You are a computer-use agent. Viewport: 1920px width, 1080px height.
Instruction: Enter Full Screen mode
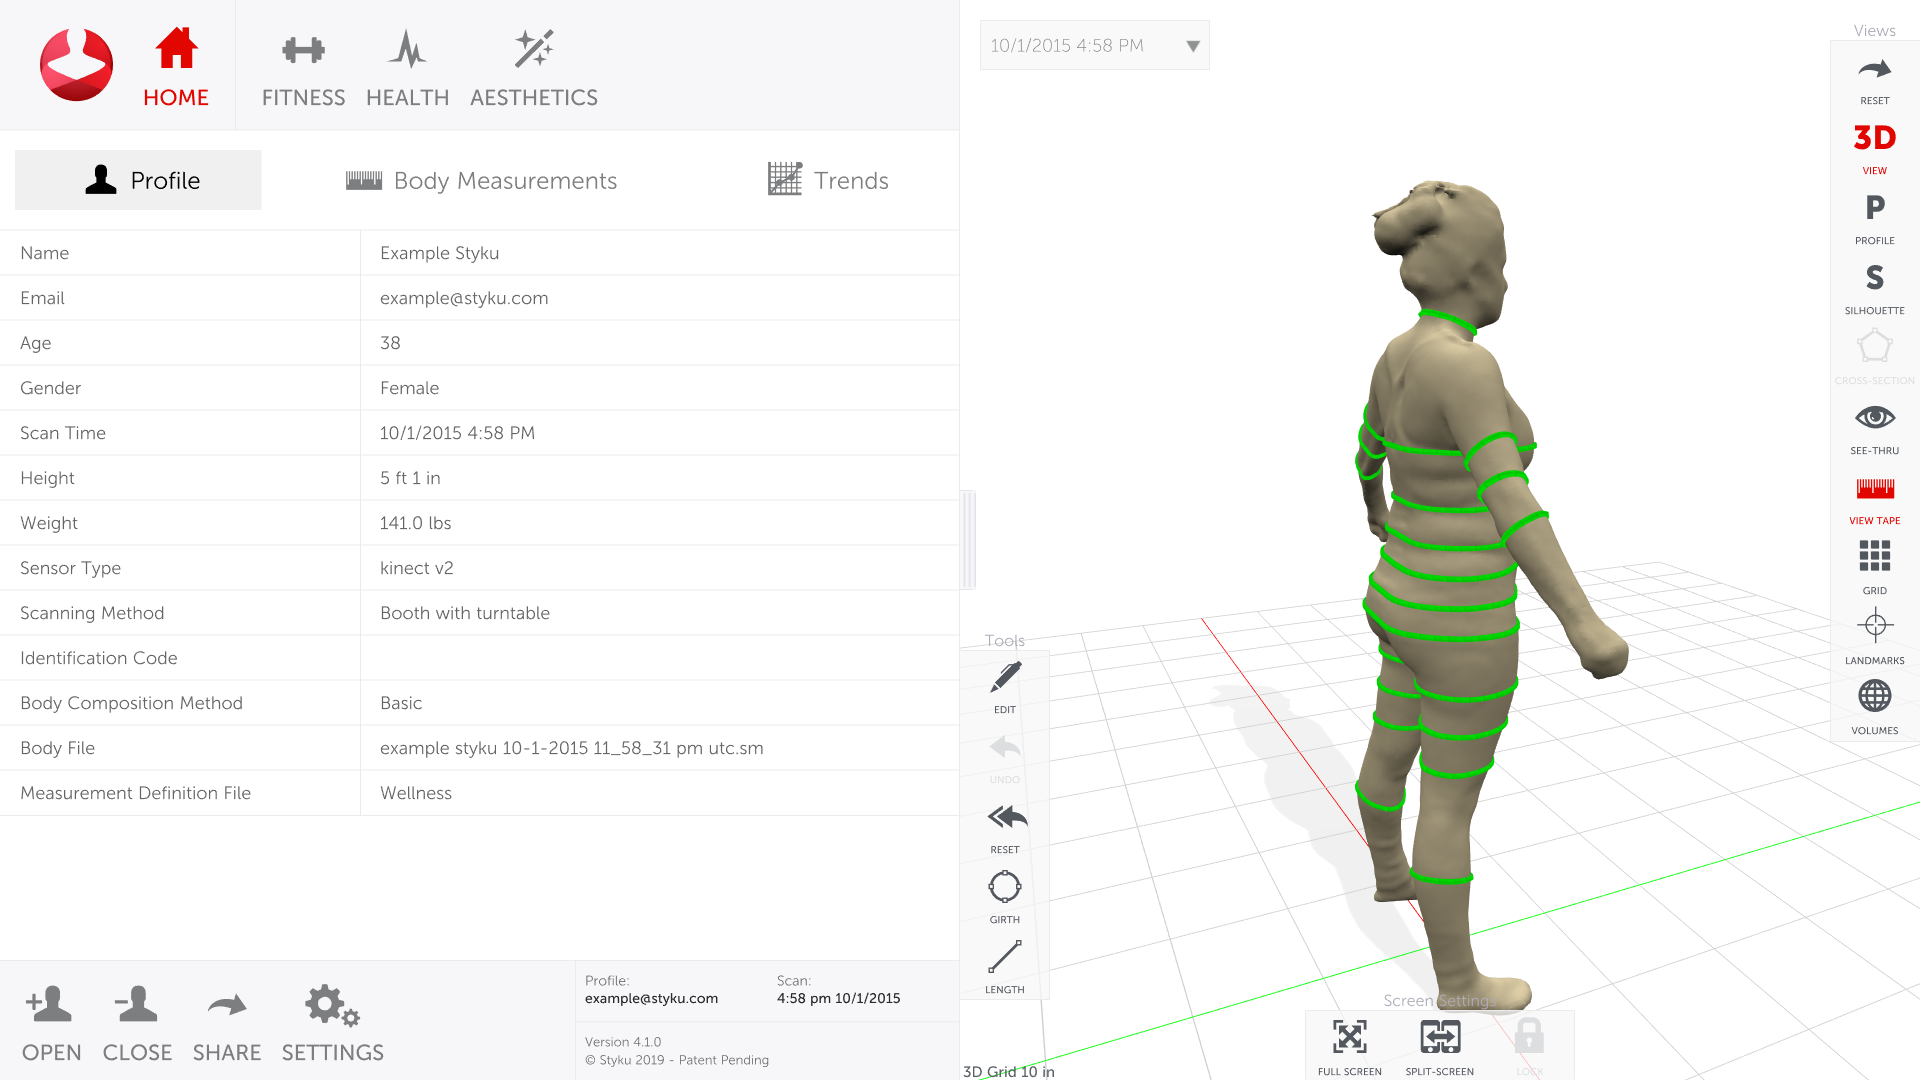pyautogui.click(x=1349, y=1038)
